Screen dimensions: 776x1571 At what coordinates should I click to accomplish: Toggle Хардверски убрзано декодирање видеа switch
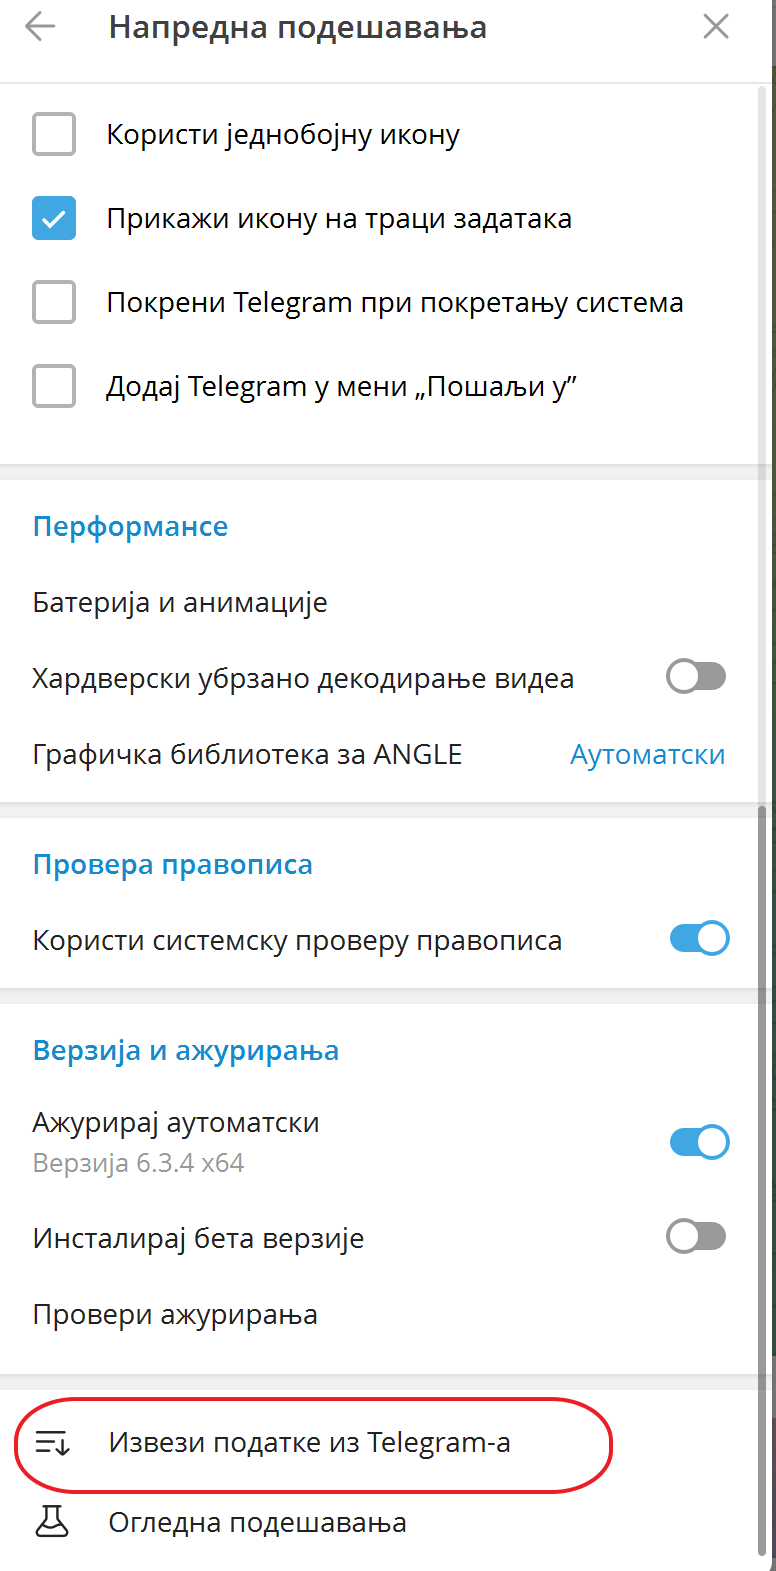point(696,678)
